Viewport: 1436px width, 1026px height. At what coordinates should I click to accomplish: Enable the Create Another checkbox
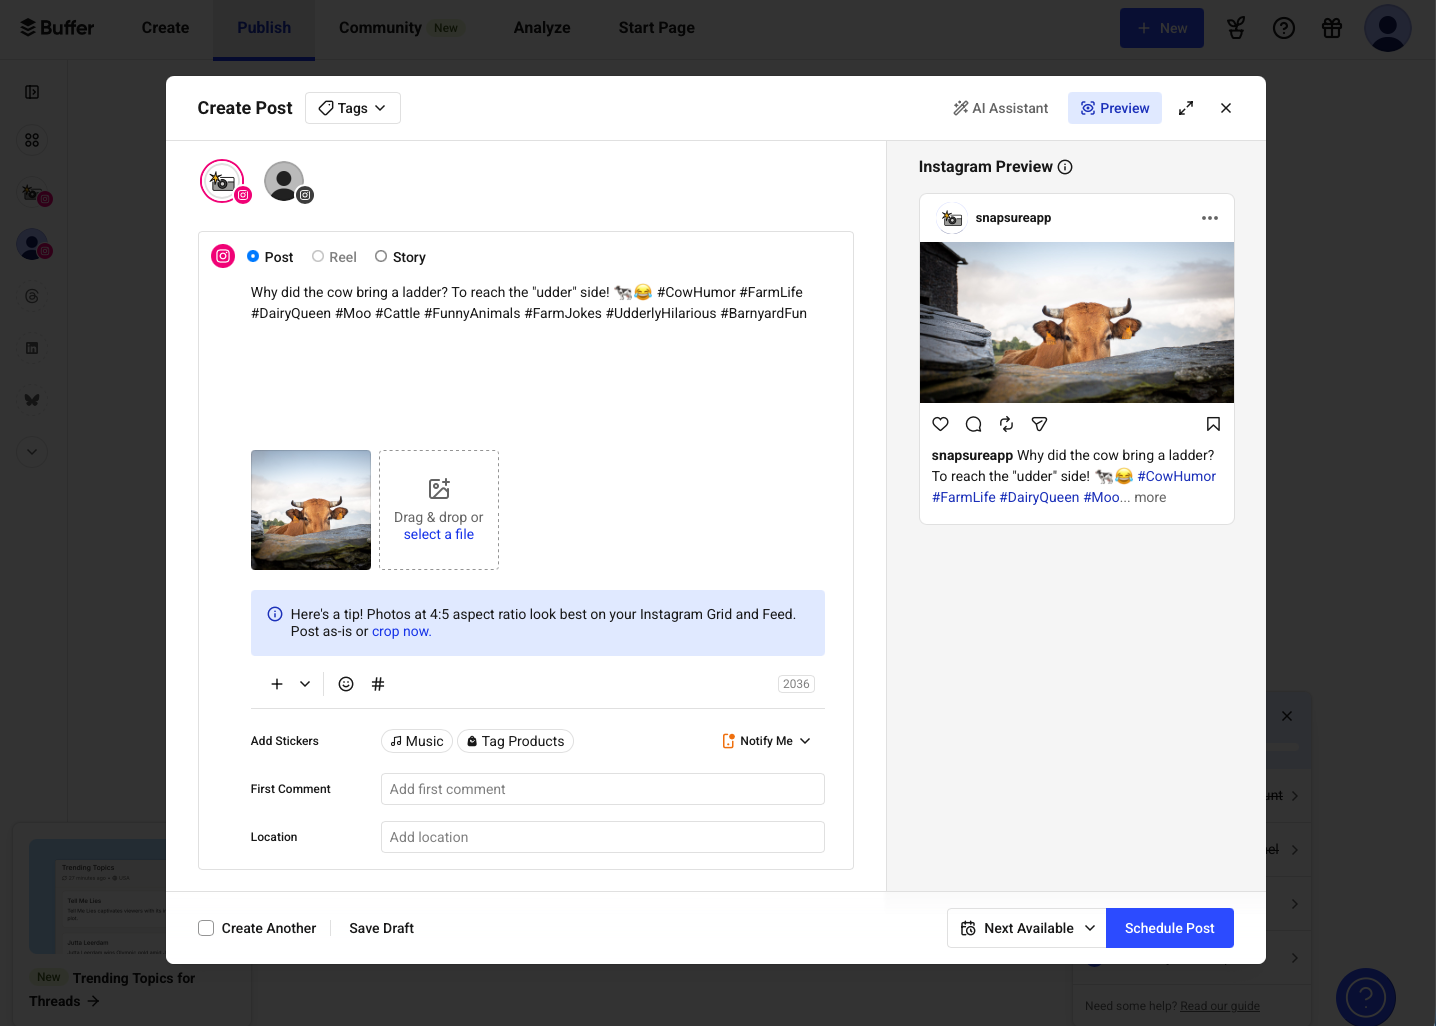click(x=206, y=928)
